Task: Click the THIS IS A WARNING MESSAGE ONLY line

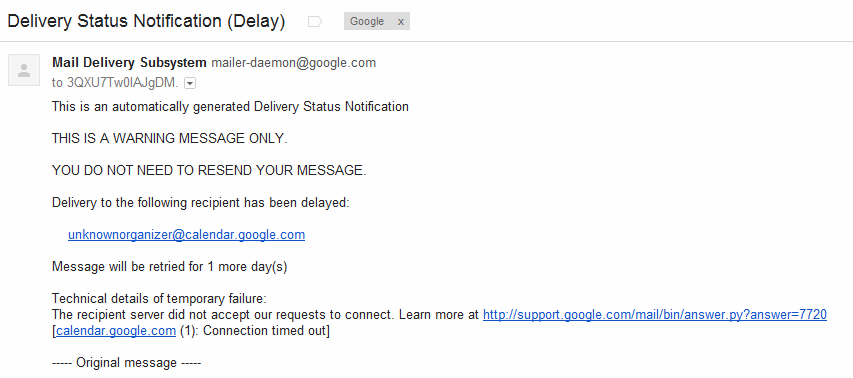Action: click(170, 139)
